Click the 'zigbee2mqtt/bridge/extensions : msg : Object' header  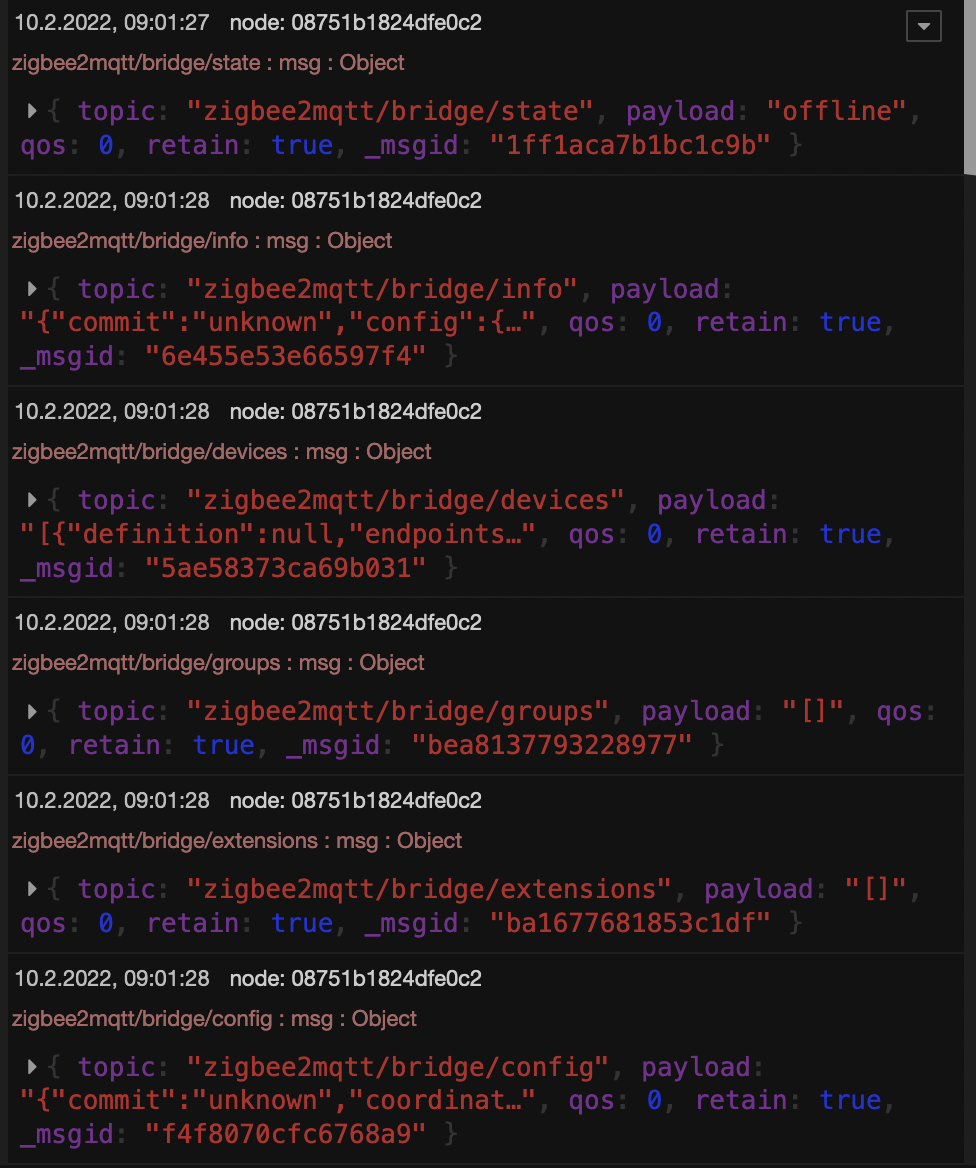[x=237, y=840]
